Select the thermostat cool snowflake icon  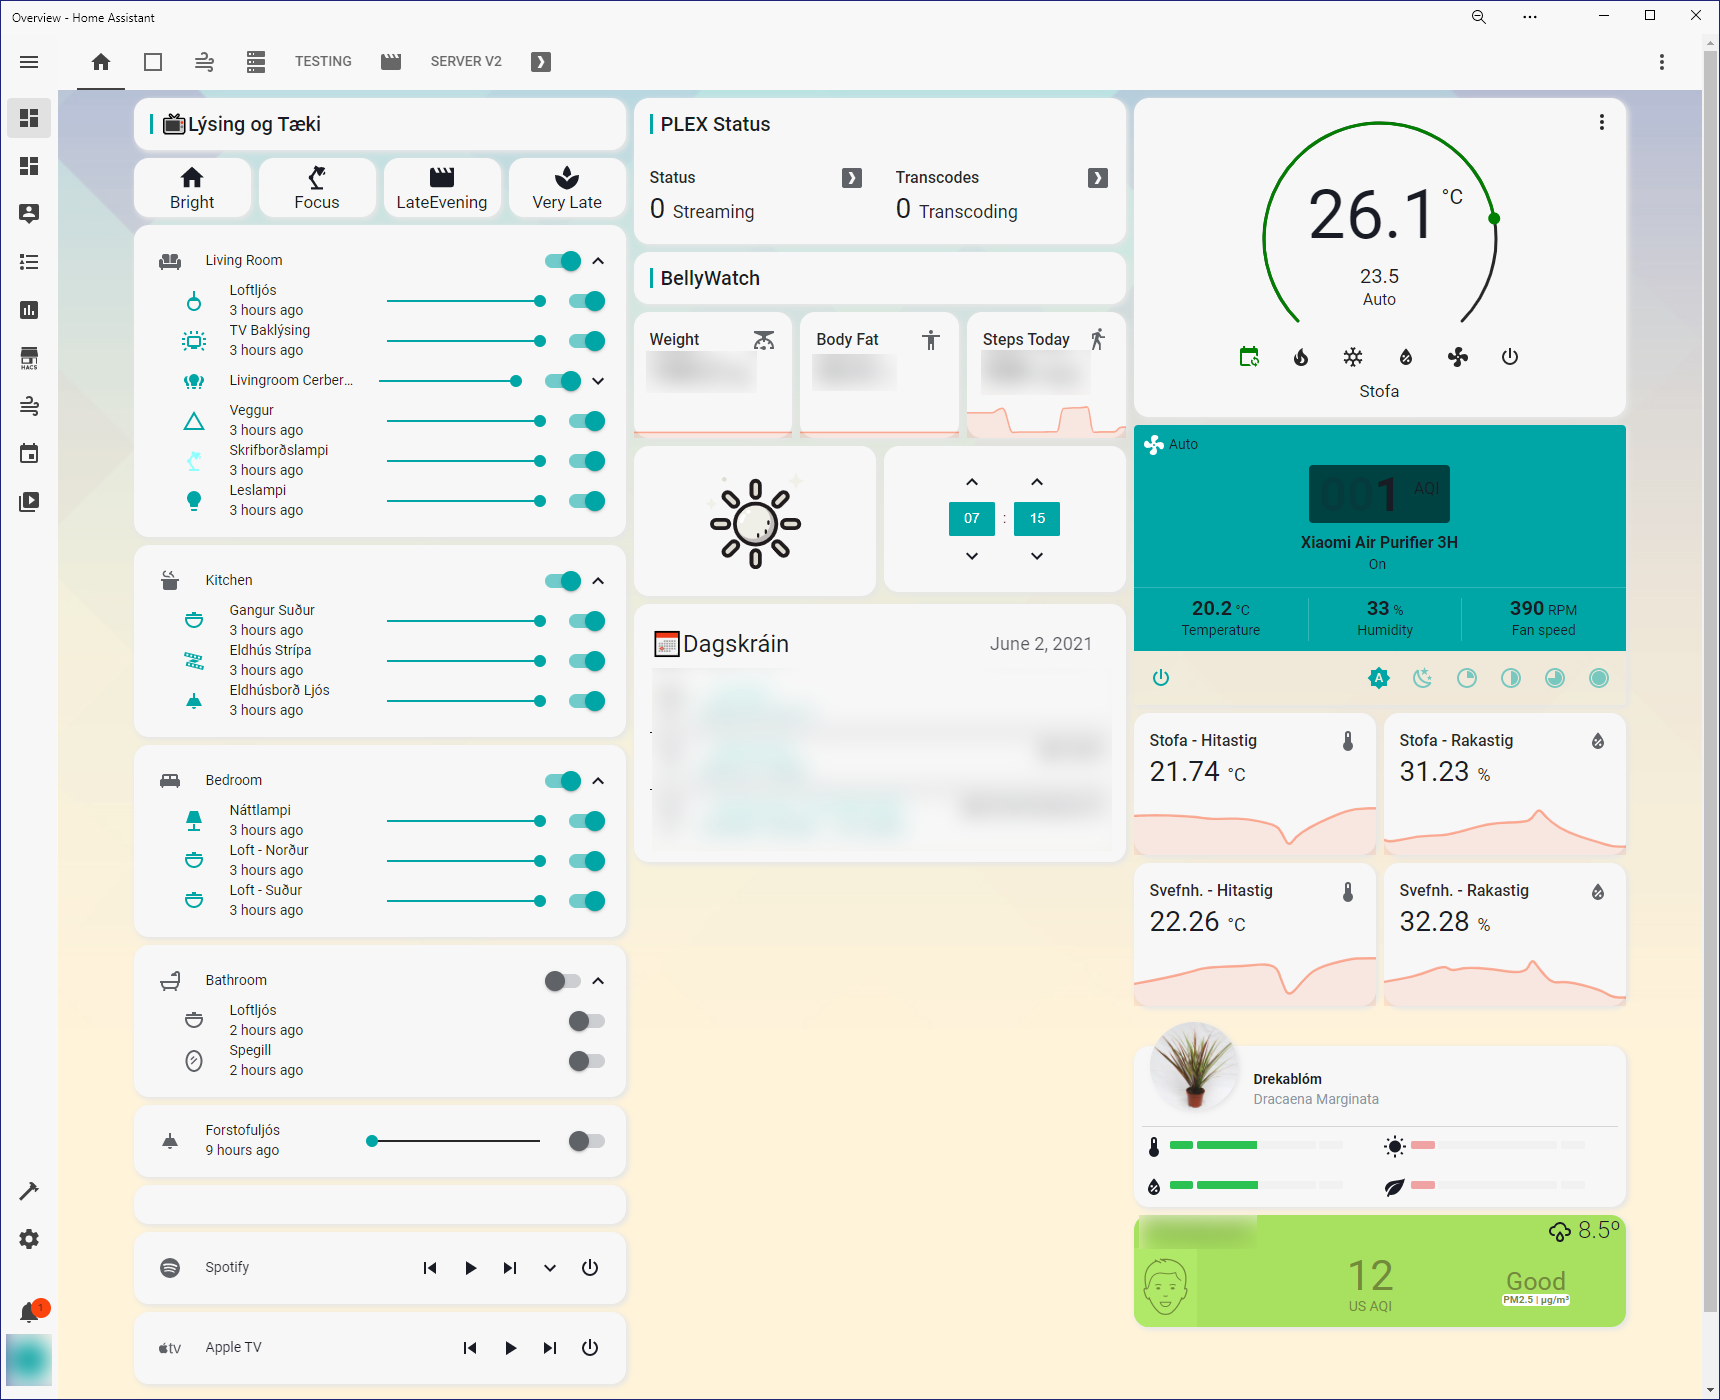pos(1353,357)
